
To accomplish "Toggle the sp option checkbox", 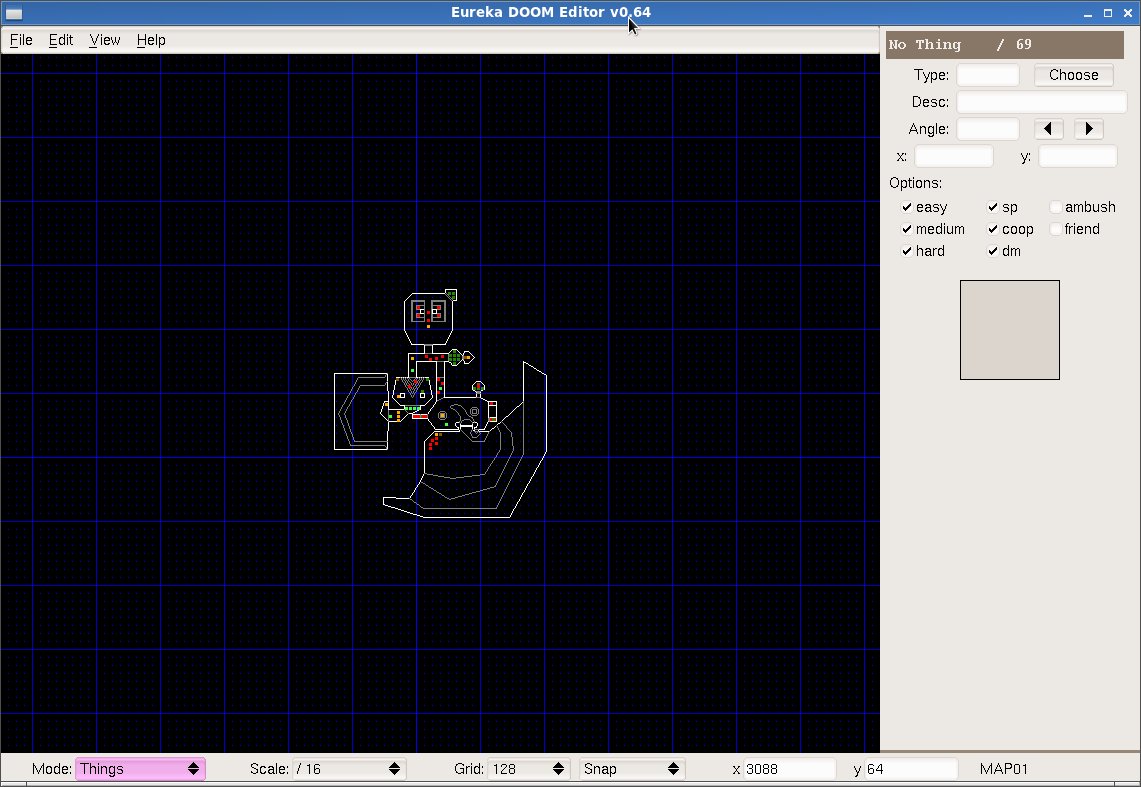I will tap(993, 207).
